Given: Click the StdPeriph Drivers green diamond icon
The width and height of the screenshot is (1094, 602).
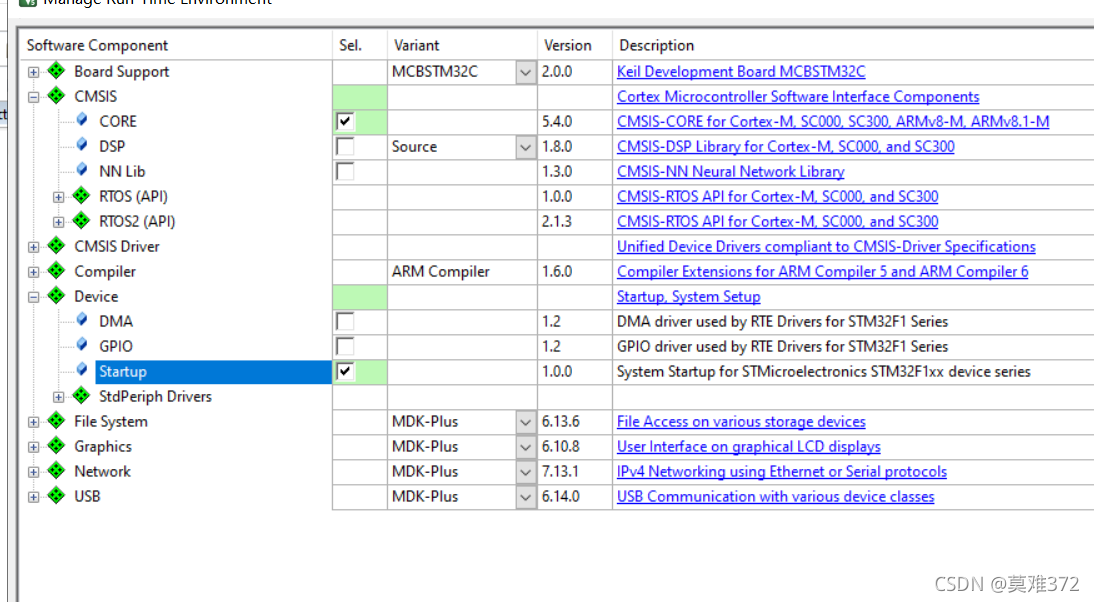Looking at the screenshot, I should 82,396.
